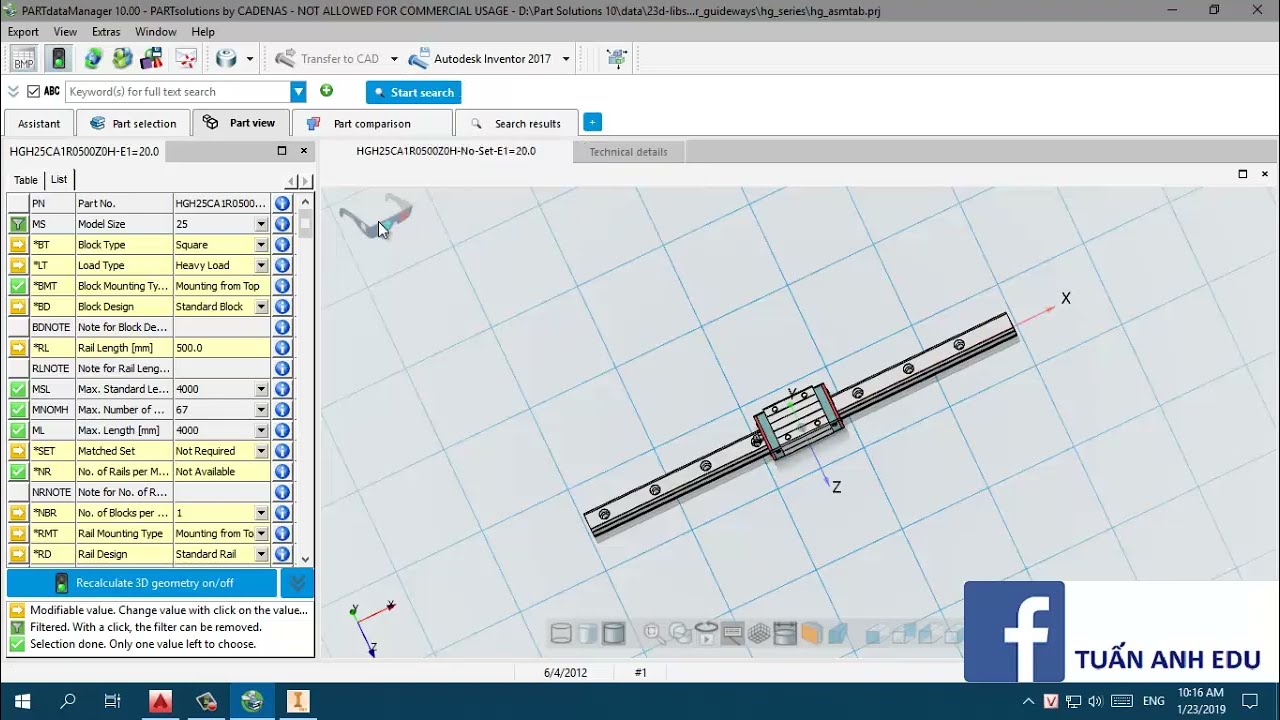Click the Recalculate 3D geometry on/off button

pyautogui.click(x=142, y=583)
